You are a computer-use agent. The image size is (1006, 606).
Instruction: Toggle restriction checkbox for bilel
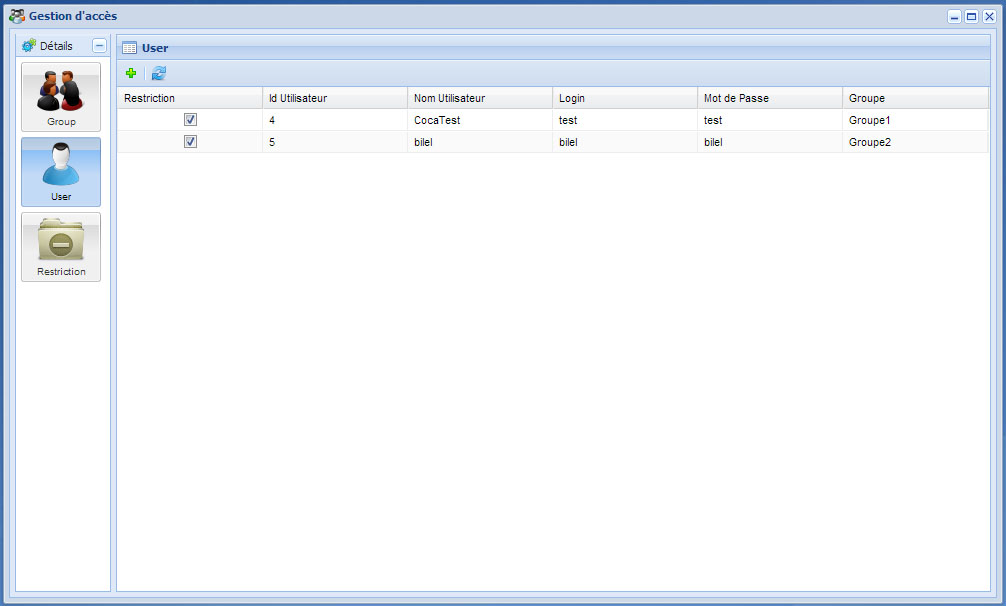(x=190, y=142)
